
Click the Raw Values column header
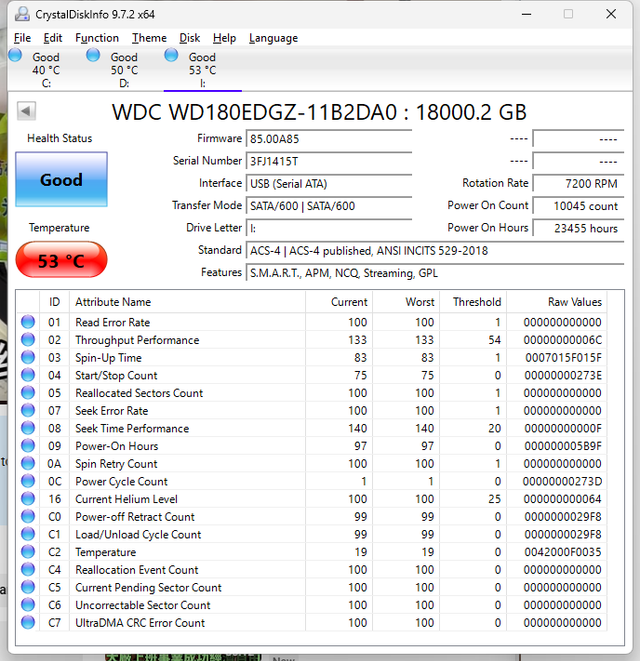pos(557,302)
